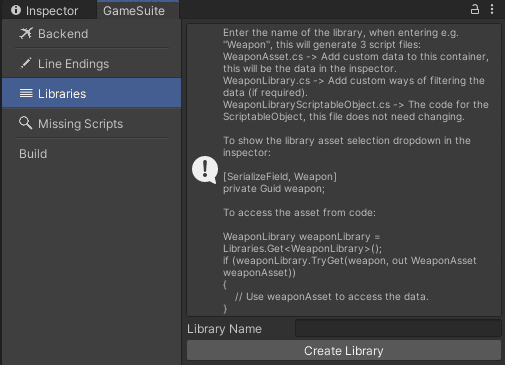Image resolution: width=505 pixels, height=365 pixels.
Task: Click the "Library Name" label
Action: tap(224, 329)
